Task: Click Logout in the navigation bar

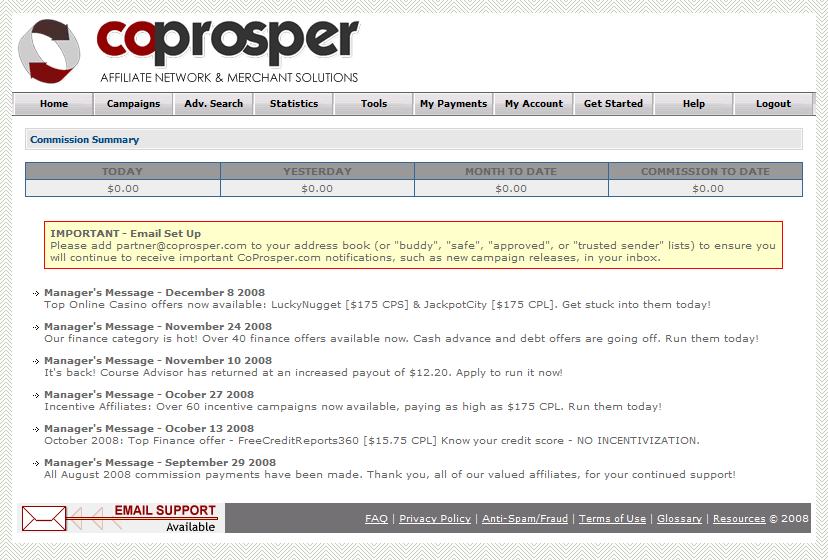Action: (x=774, y=104)
